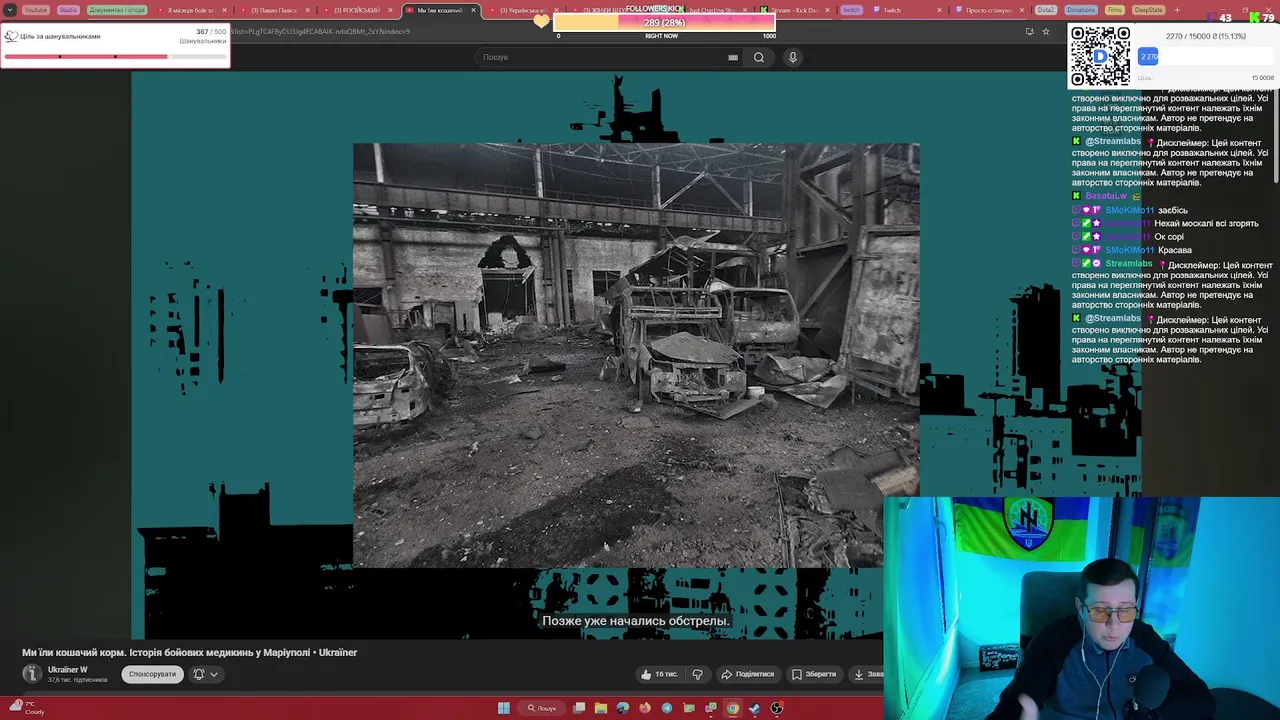Click the Спонсорувати sponsor button

point(152,674)
